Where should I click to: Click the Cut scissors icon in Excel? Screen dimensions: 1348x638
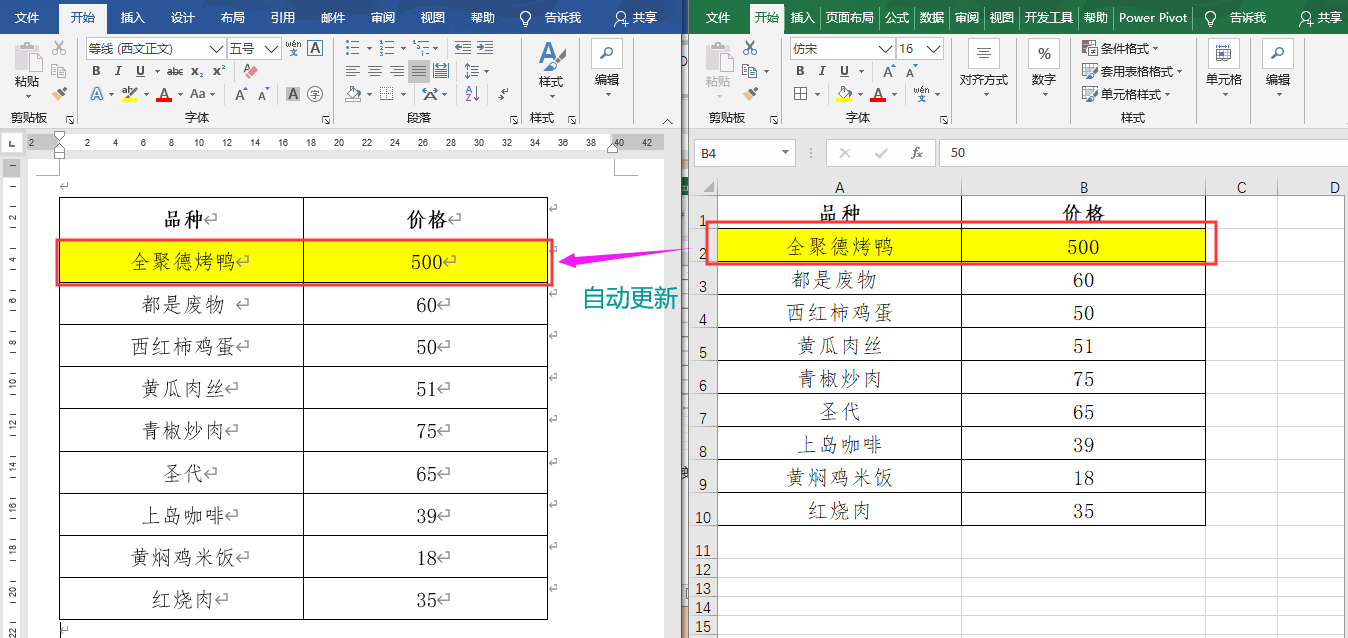click(750, 49)
